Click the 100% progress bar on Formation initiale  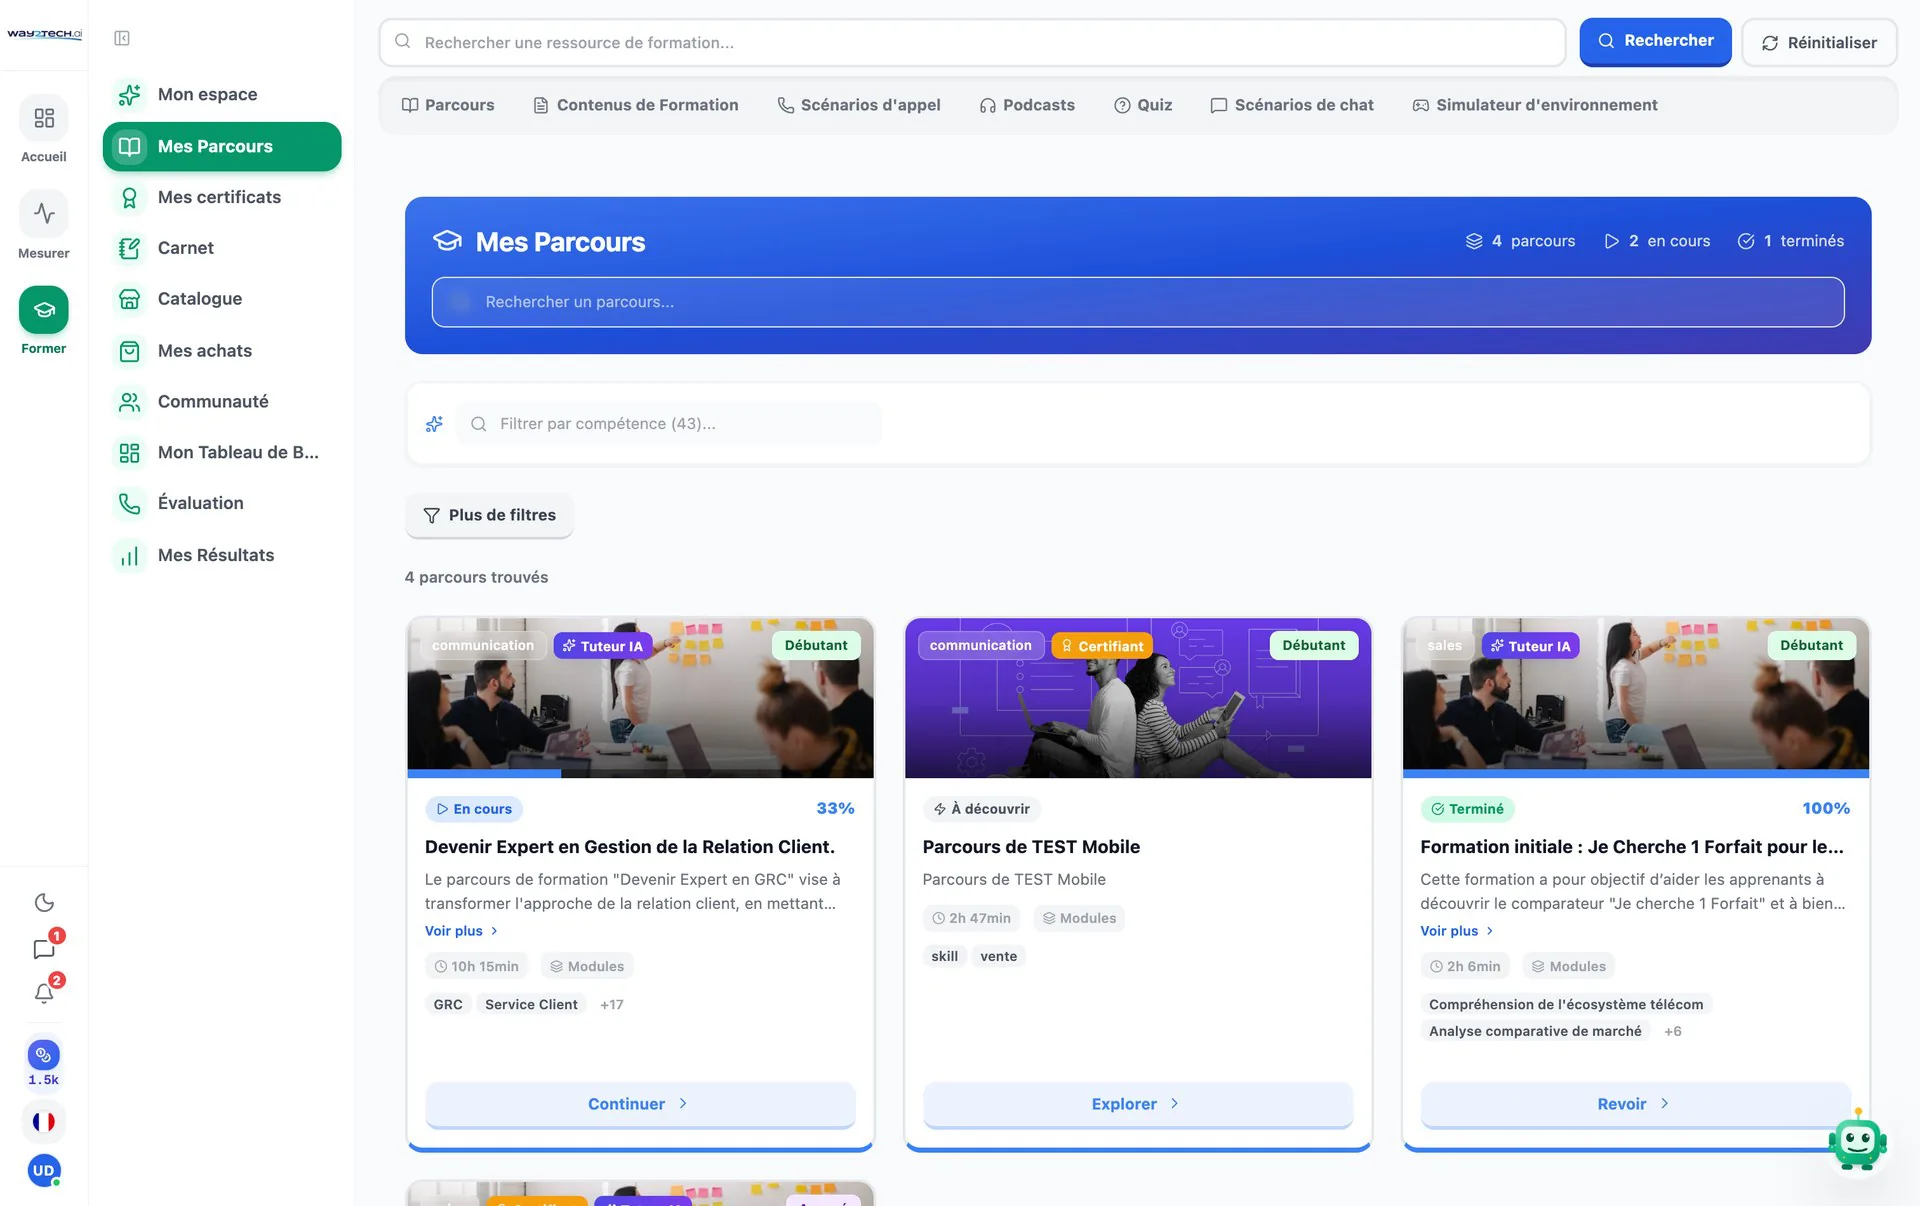point(1635,774)
